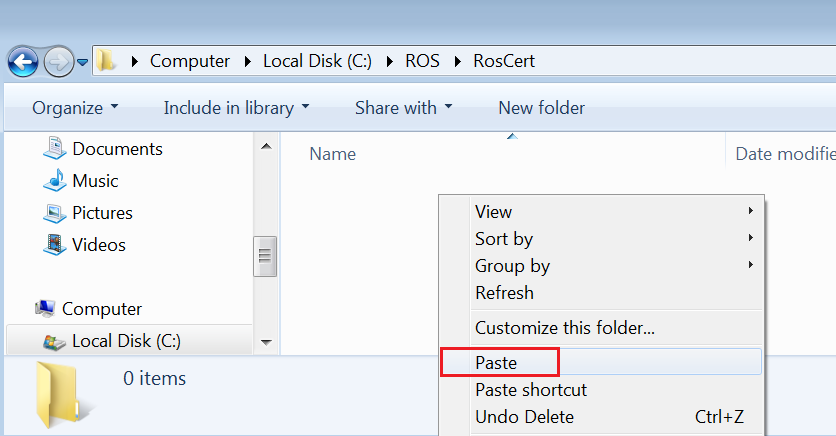Click the blue Back navigation arrow
The image size is (836, 436).
23,62
